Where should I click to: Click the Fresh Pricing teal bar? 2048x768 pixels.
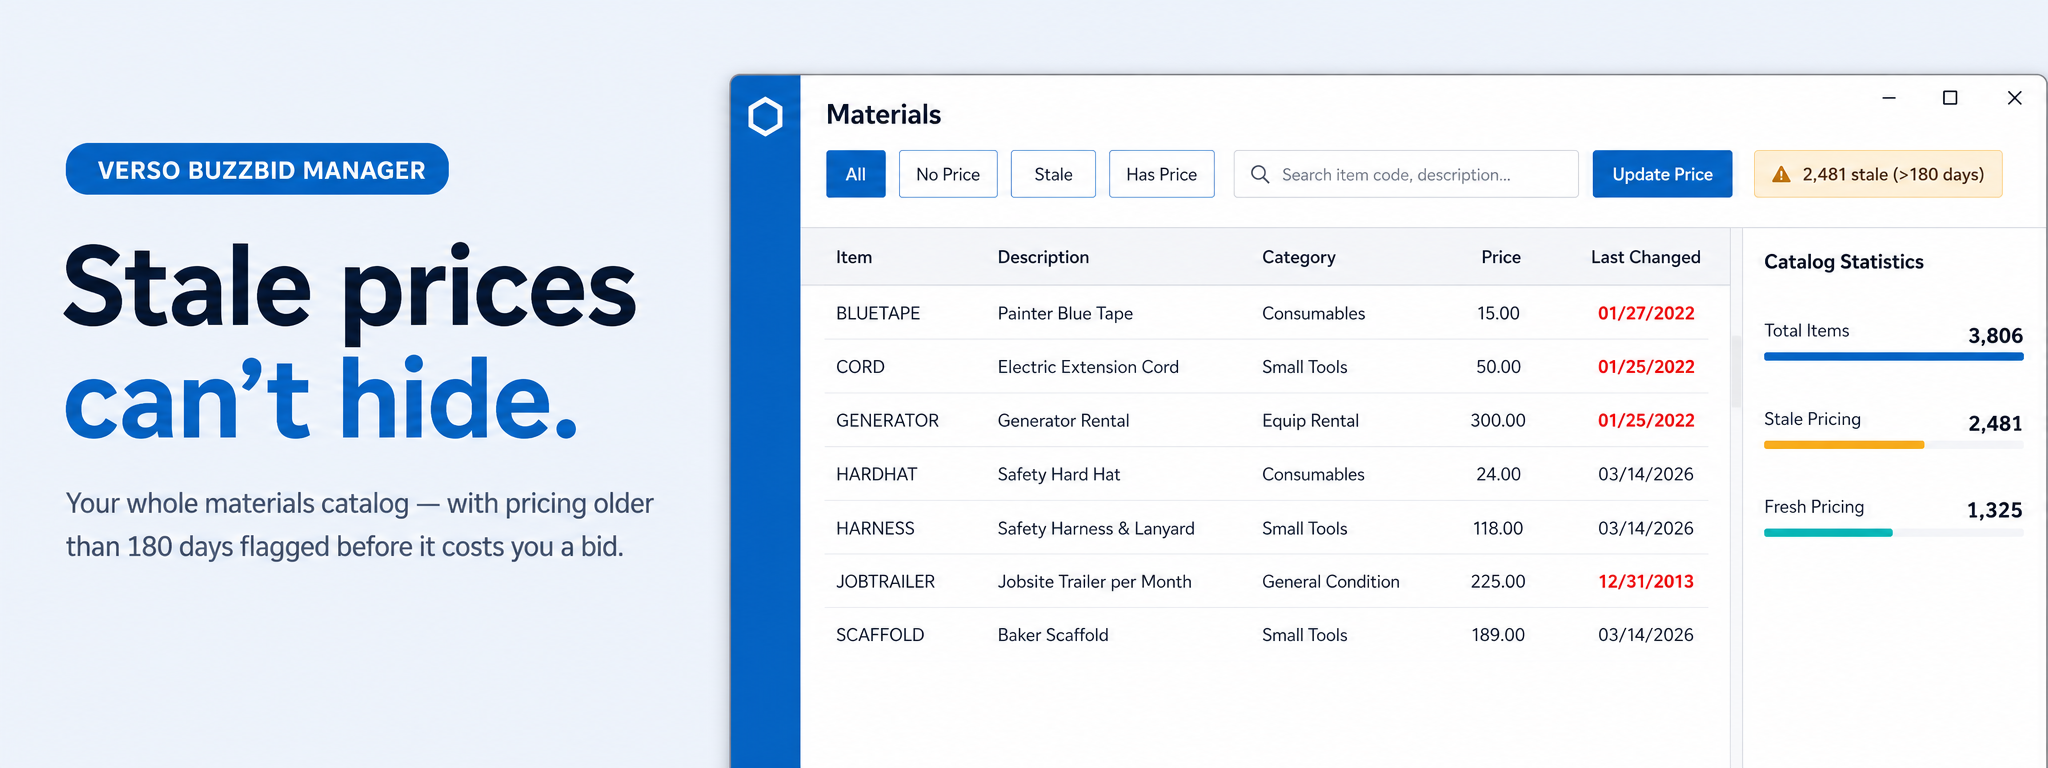click(1828, 533)
